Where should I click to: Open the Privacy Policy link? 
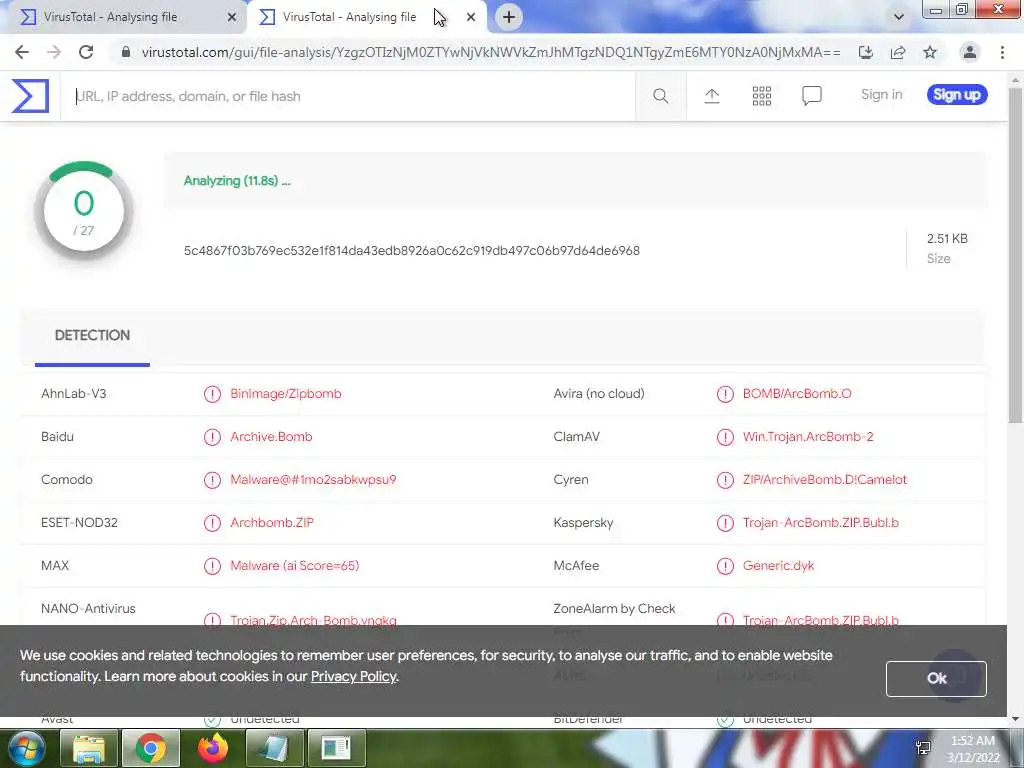click(353, 677)
